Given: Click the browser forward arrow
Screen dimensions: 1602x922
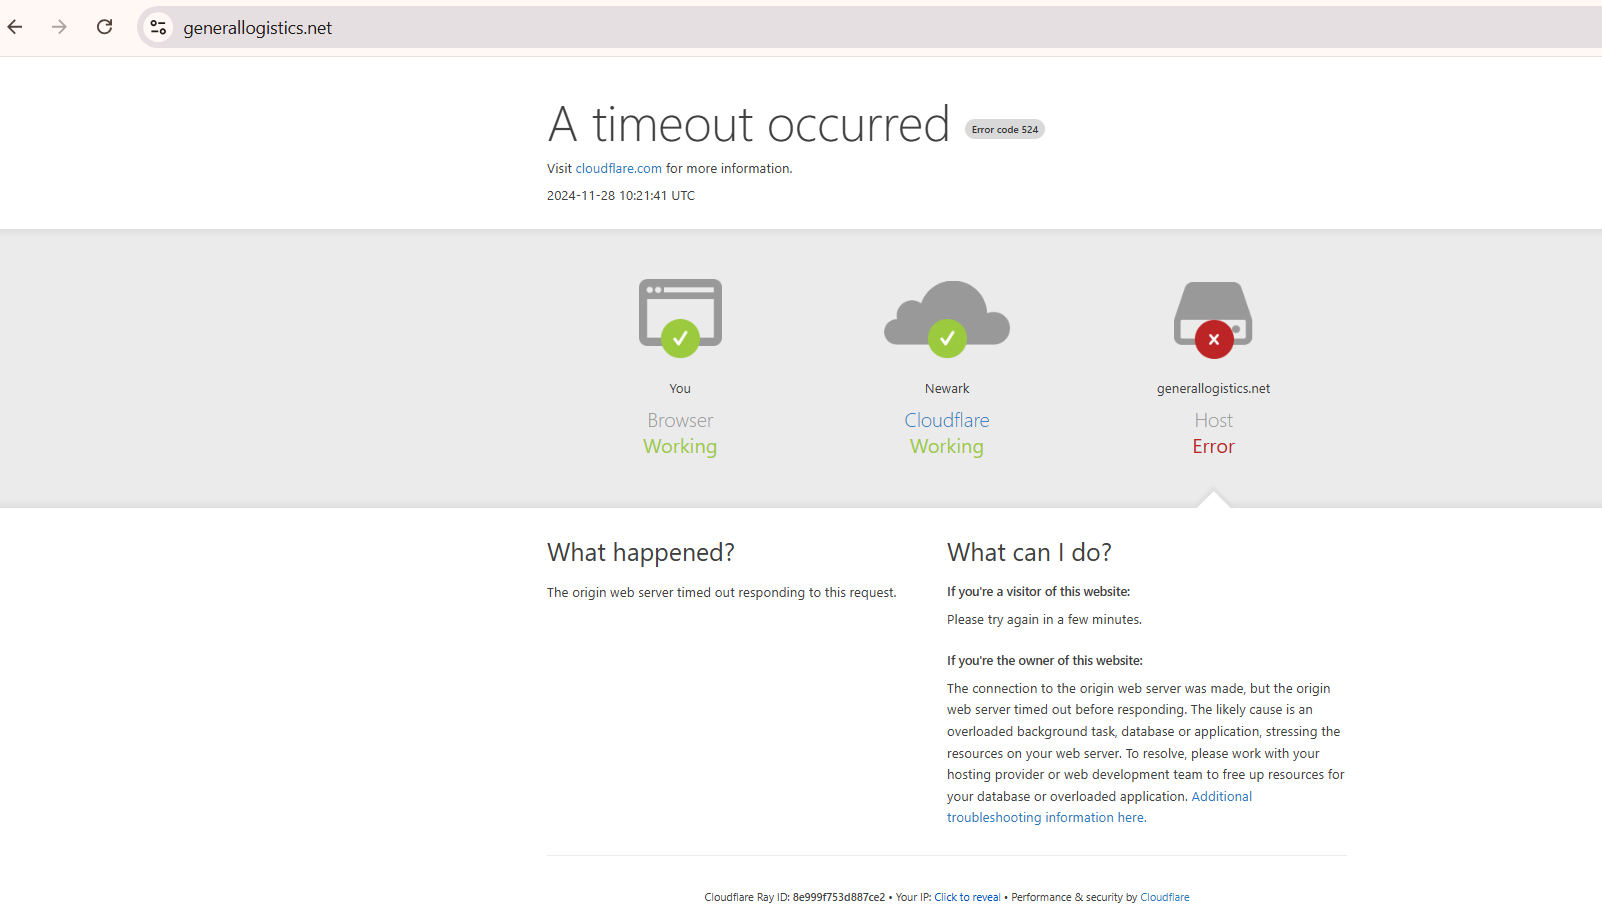Looking at the screenshot, I should (59, 27).
